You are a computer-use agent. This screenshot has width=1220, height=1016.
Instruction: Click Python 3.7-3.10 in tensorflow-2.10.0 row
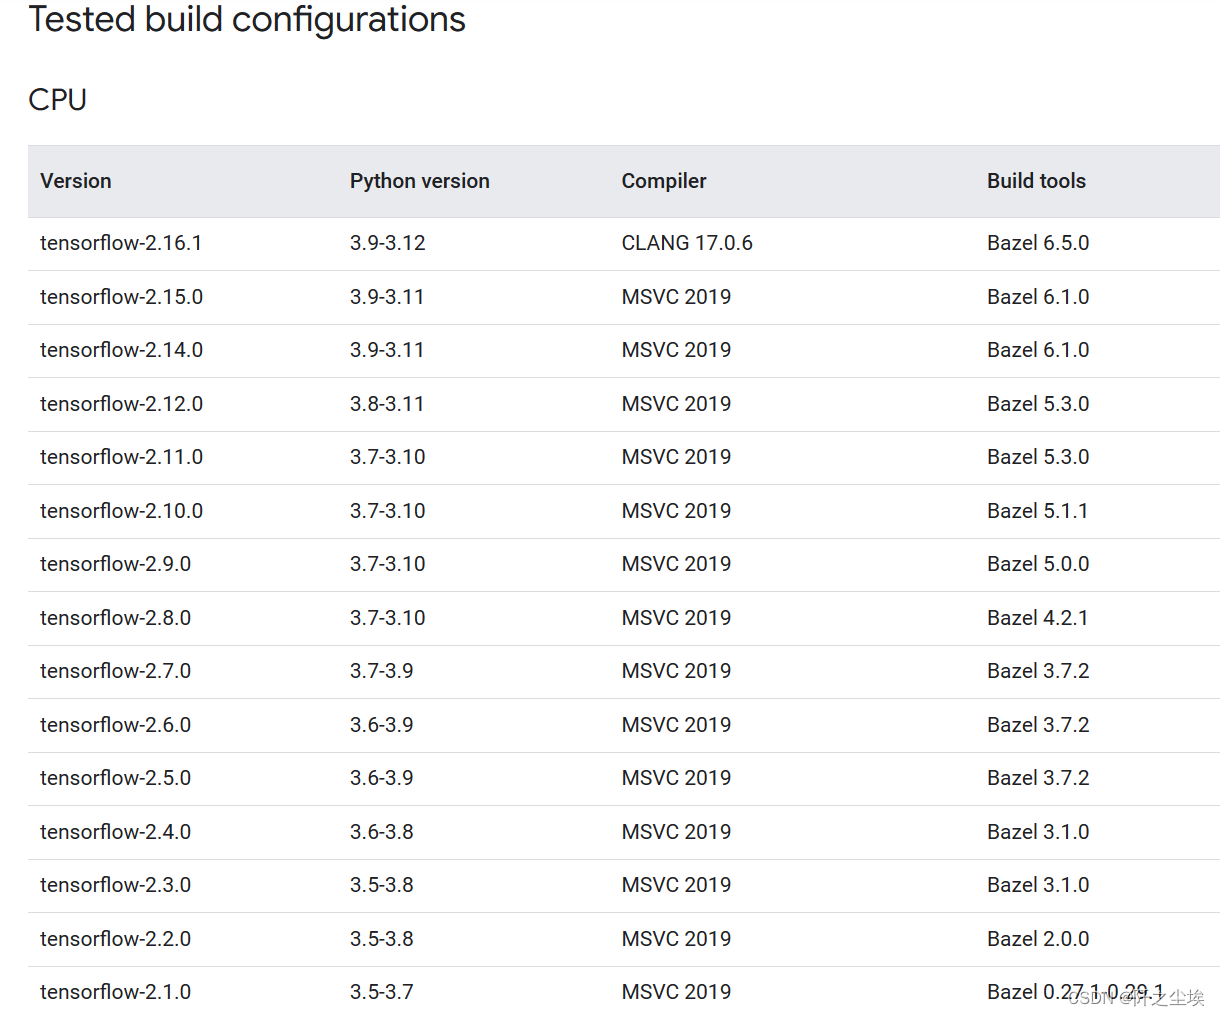coord(388,511)
